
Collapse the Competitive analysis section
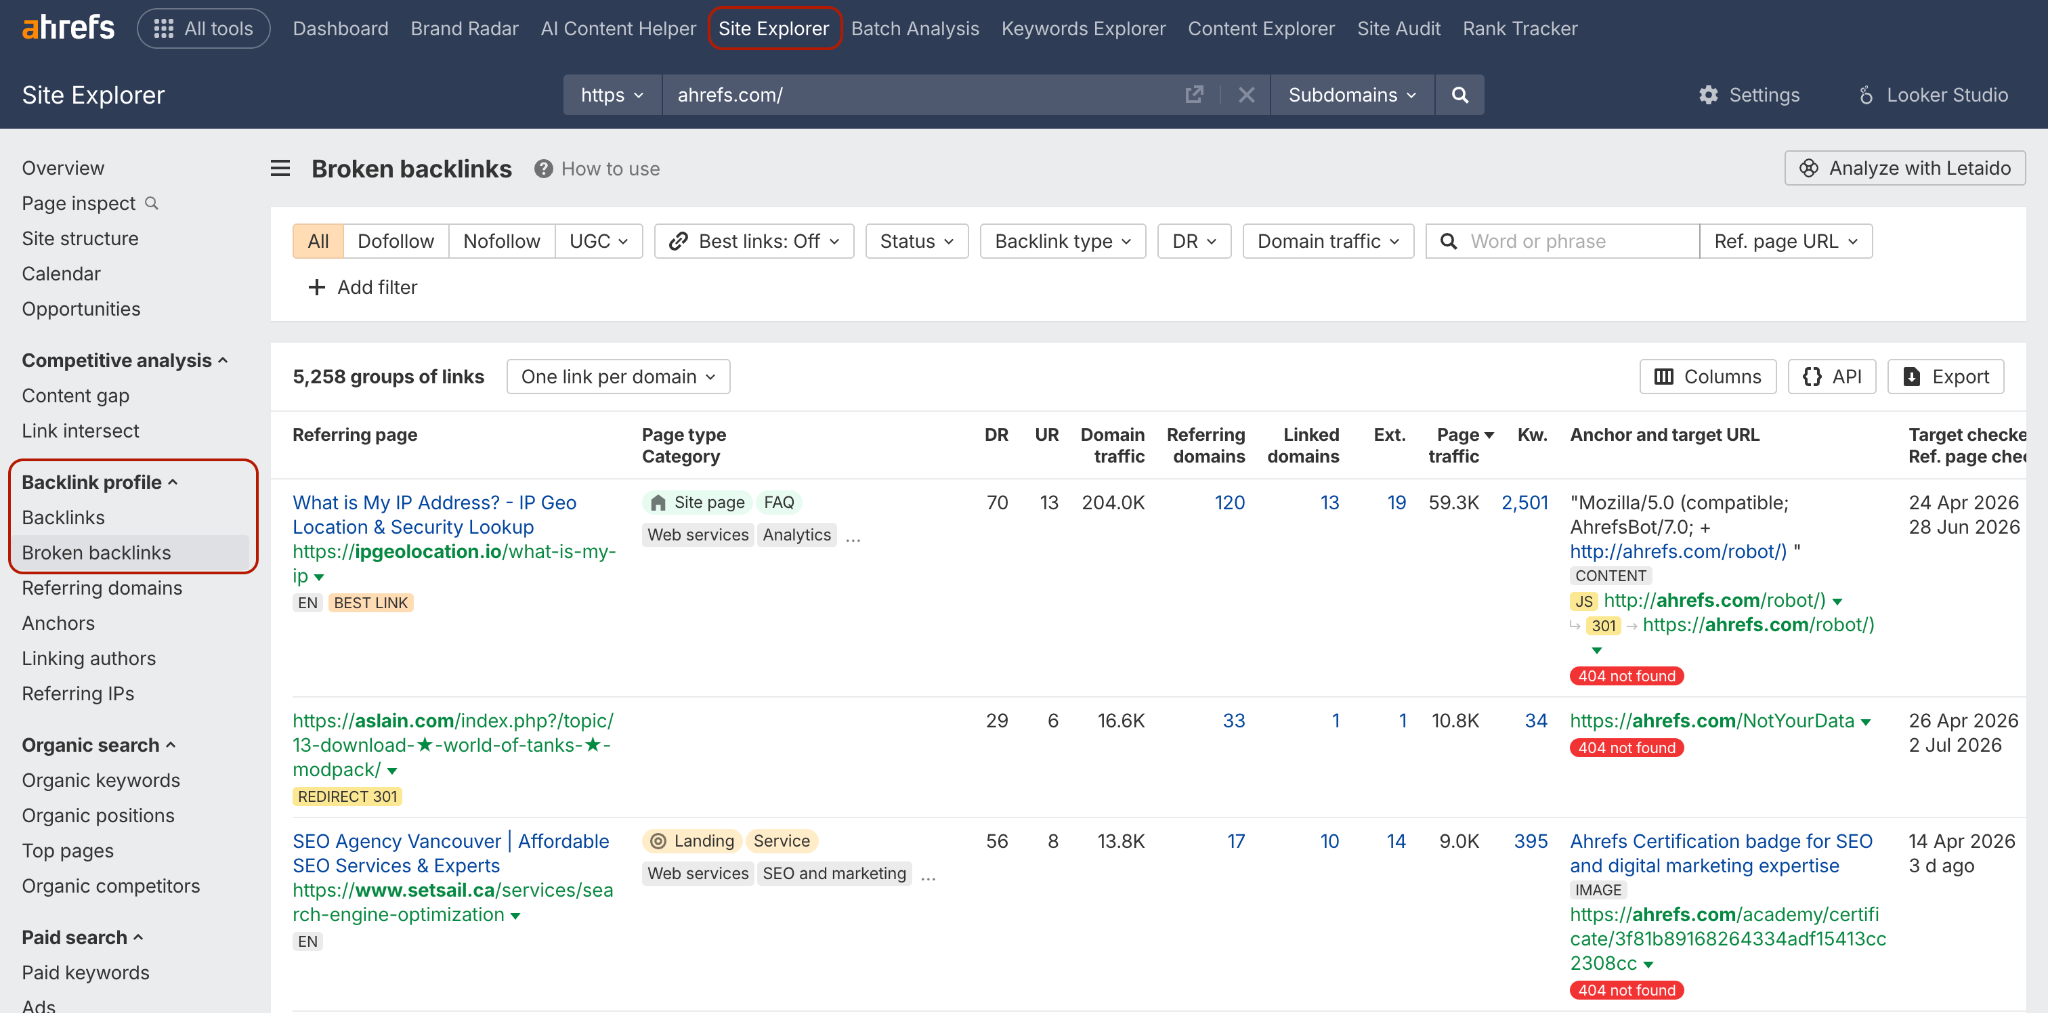(125, 361)
